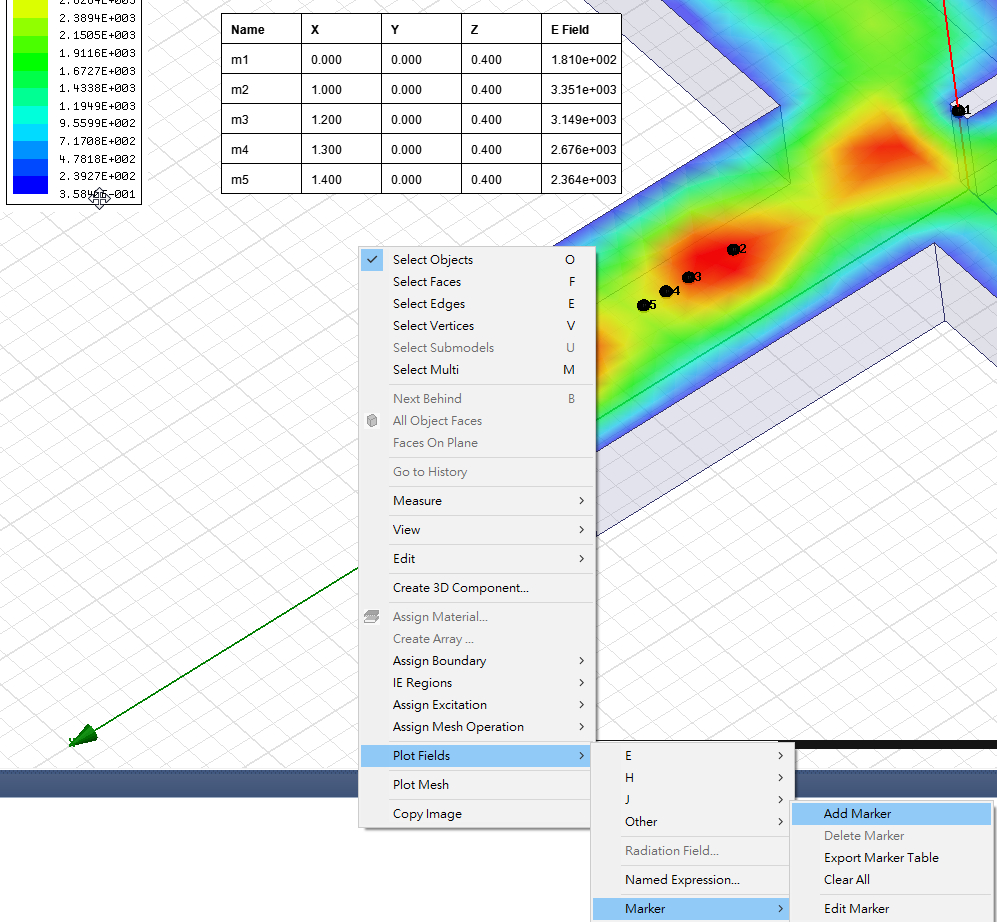
Task: Expand Assign Mesh Operation submenu
Action: 477,727
